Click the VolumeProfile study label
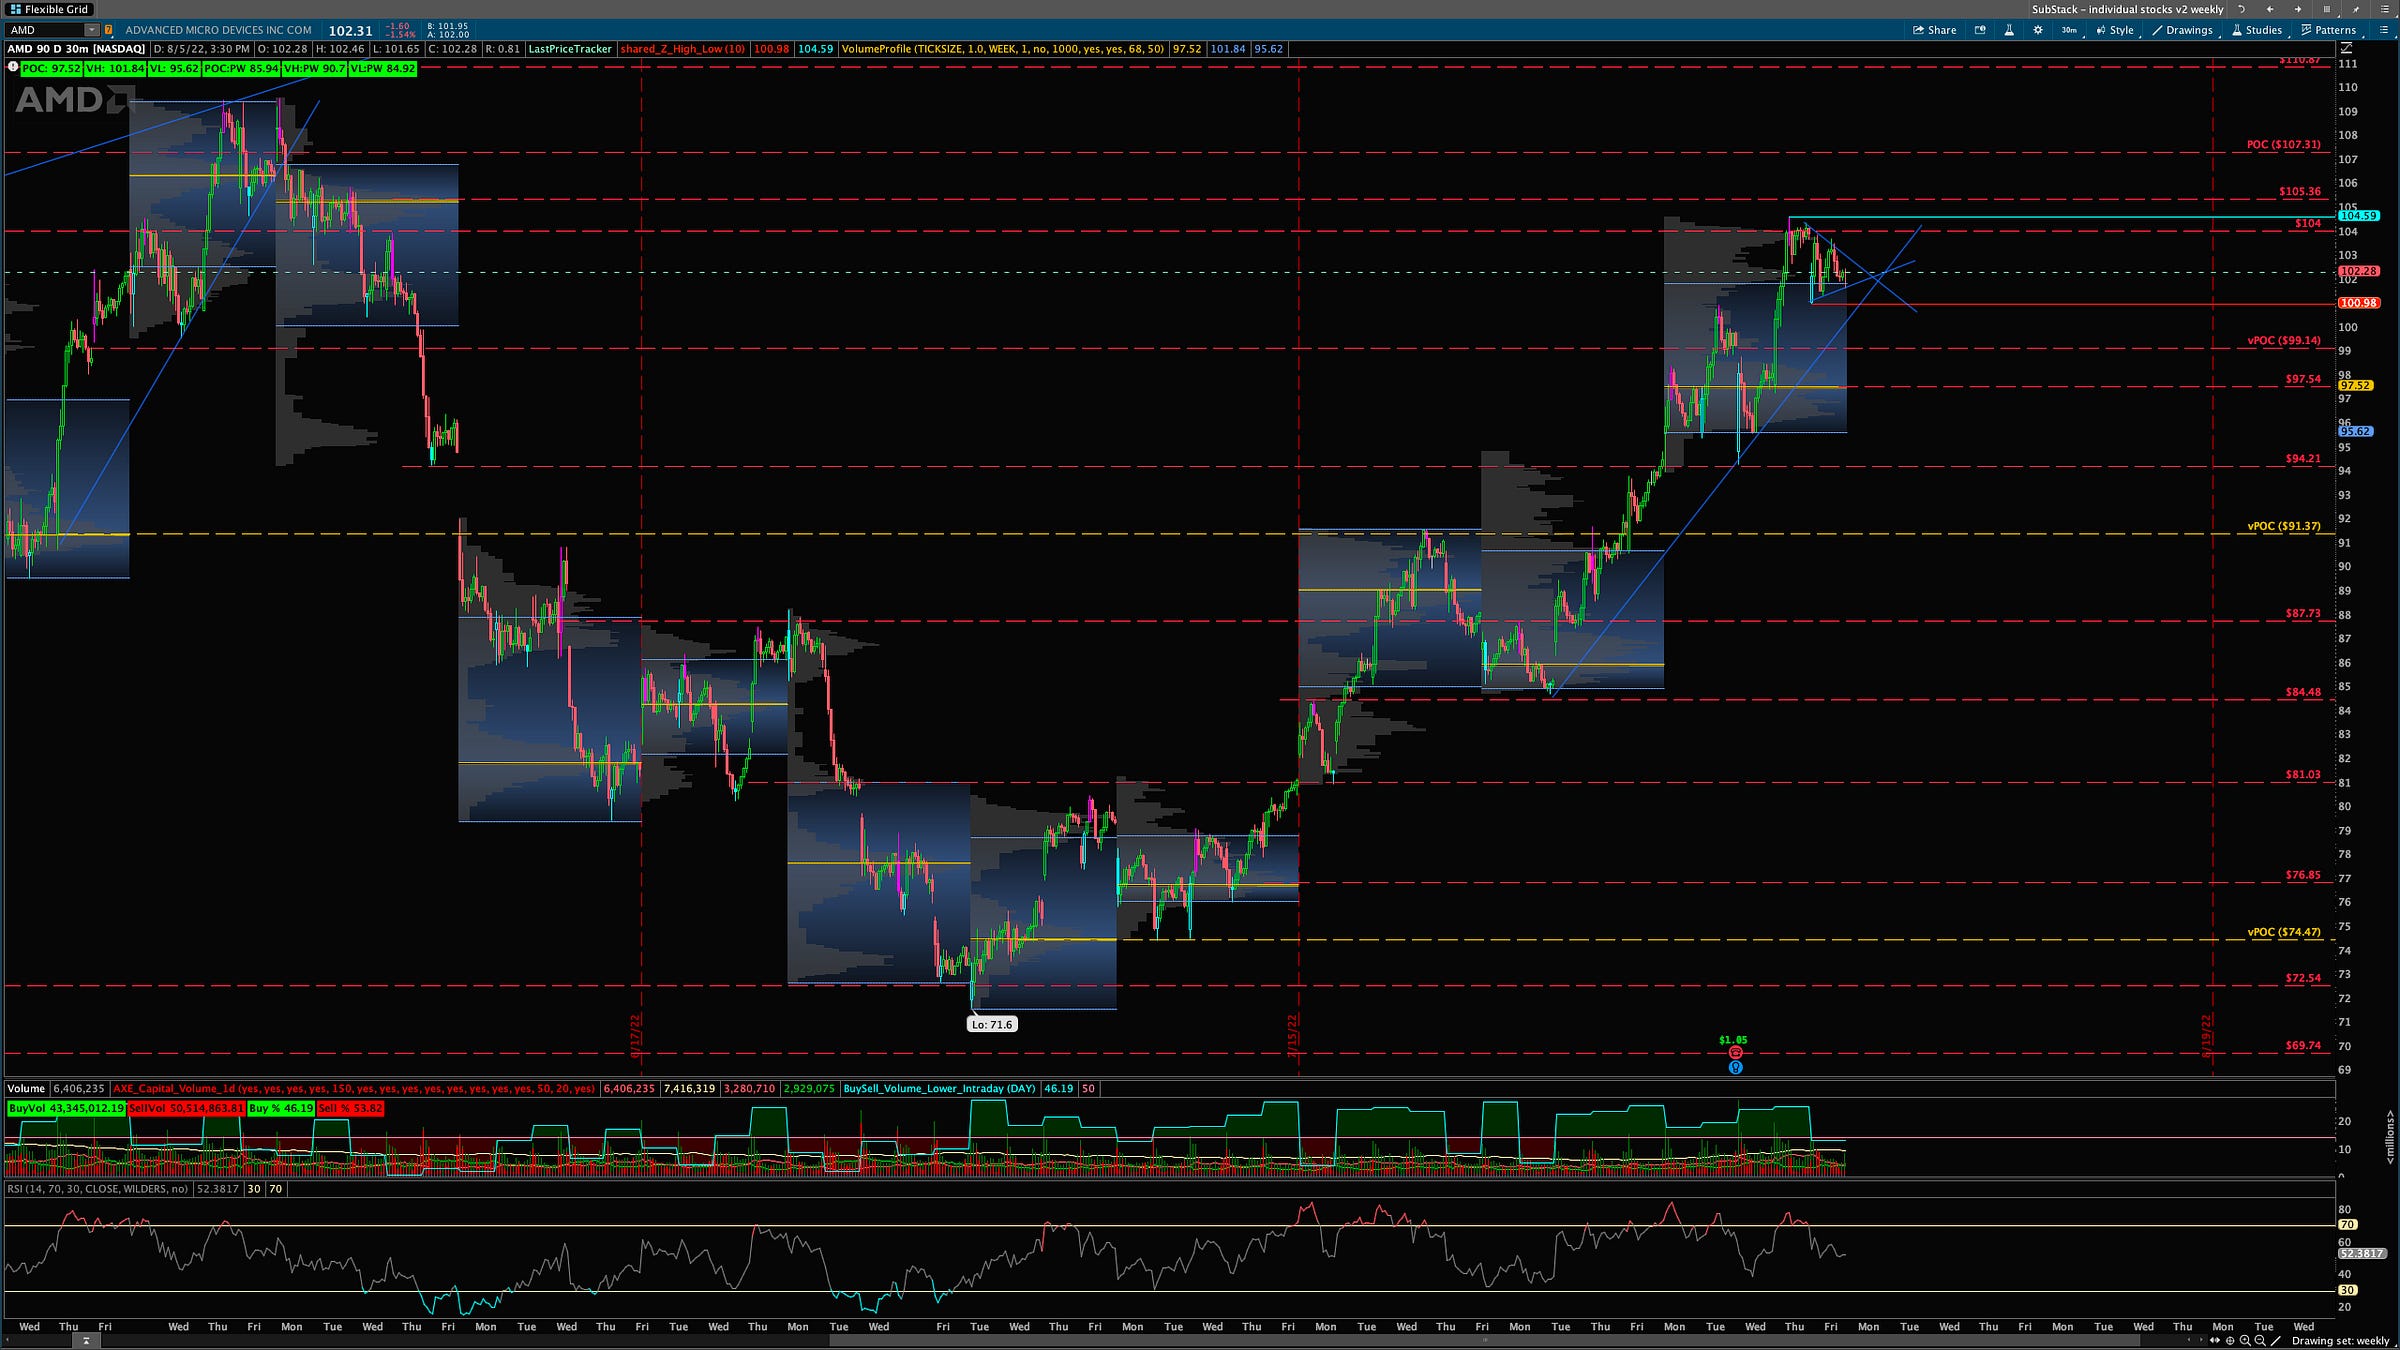 click(1003, 49)
